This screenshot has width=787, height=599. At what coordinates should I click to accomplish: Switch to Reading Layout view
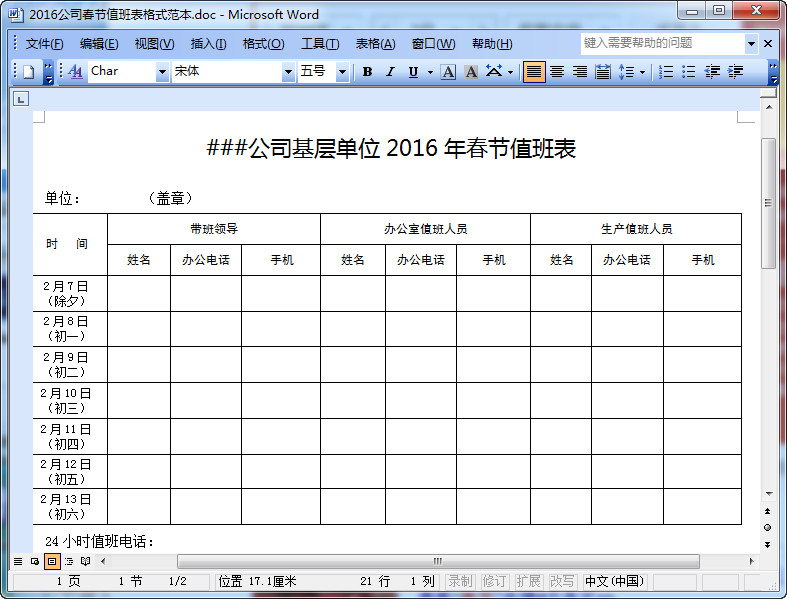click(x=85, y=561)
